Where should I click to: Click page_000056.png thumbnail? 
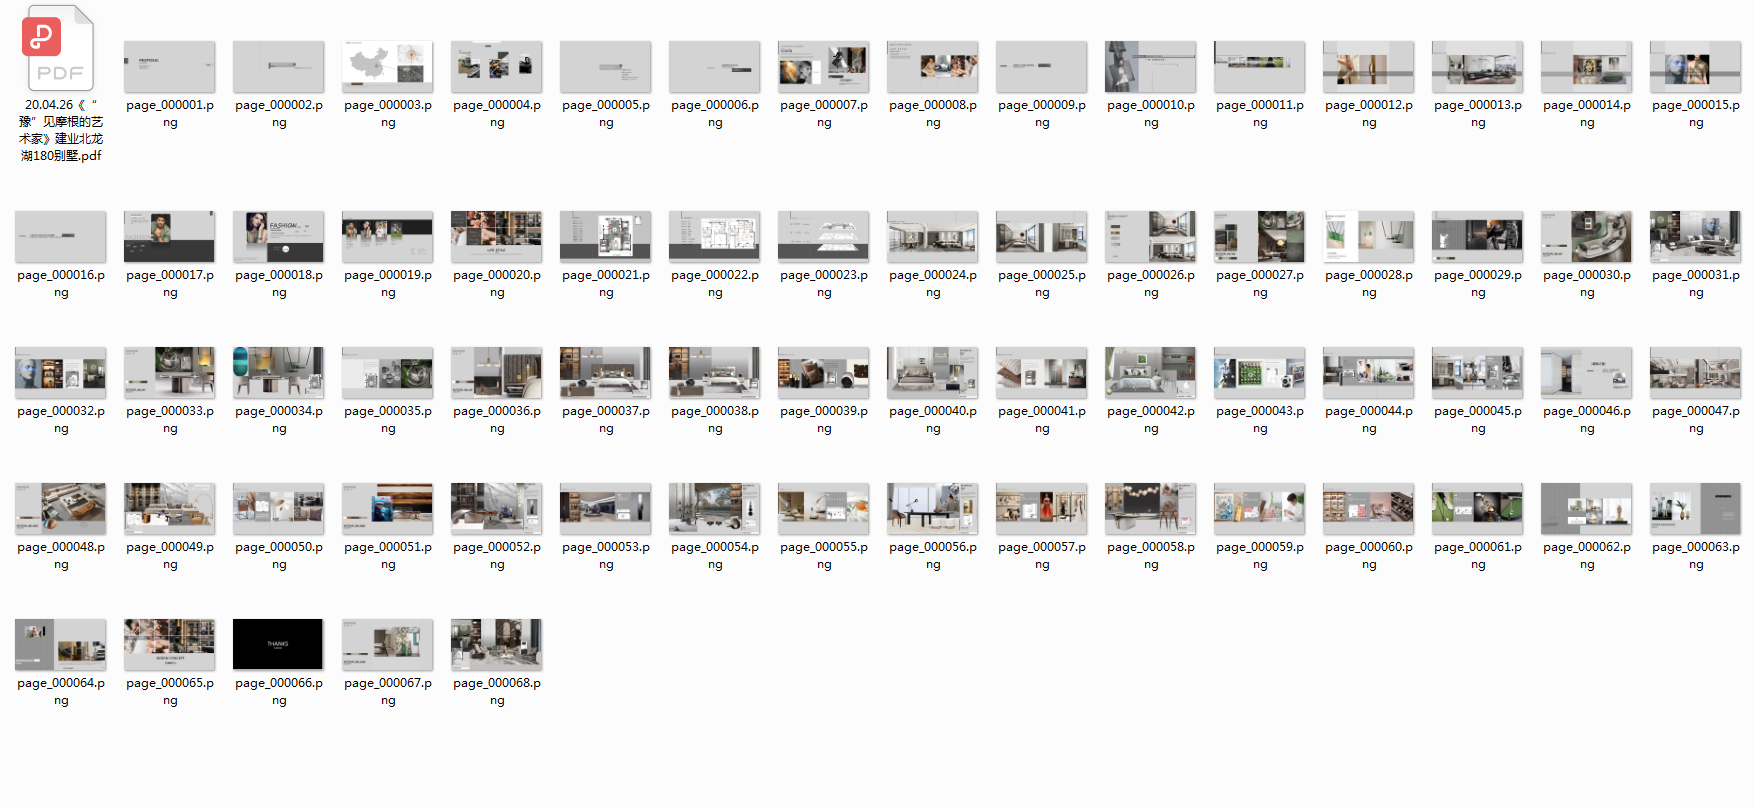pos(932,509)
